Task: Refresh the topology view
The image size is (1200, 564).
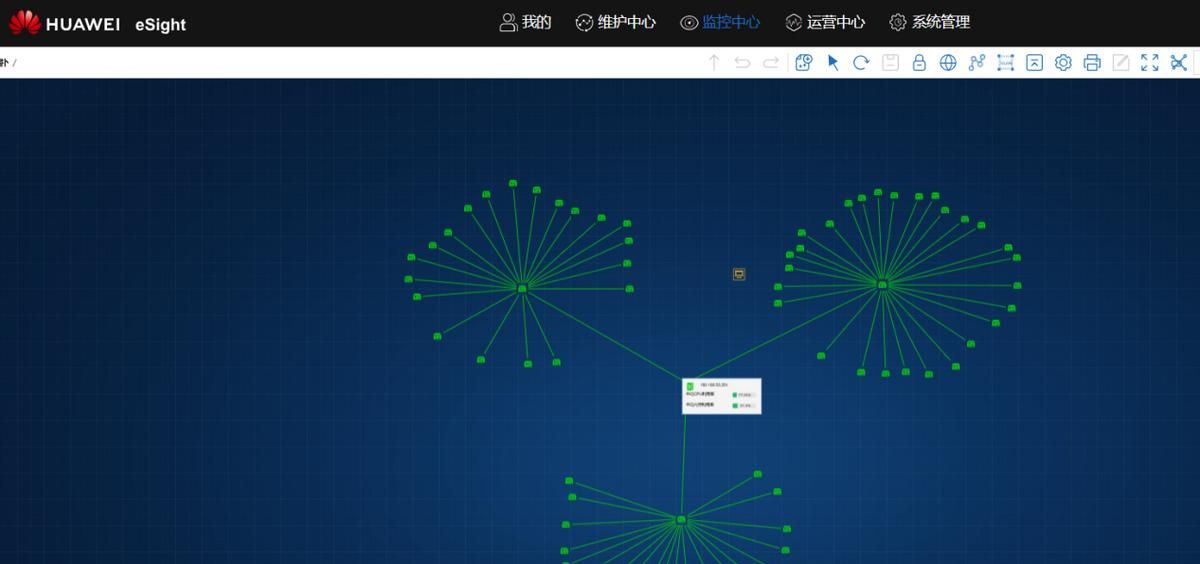Action: [x=861, y=63]
